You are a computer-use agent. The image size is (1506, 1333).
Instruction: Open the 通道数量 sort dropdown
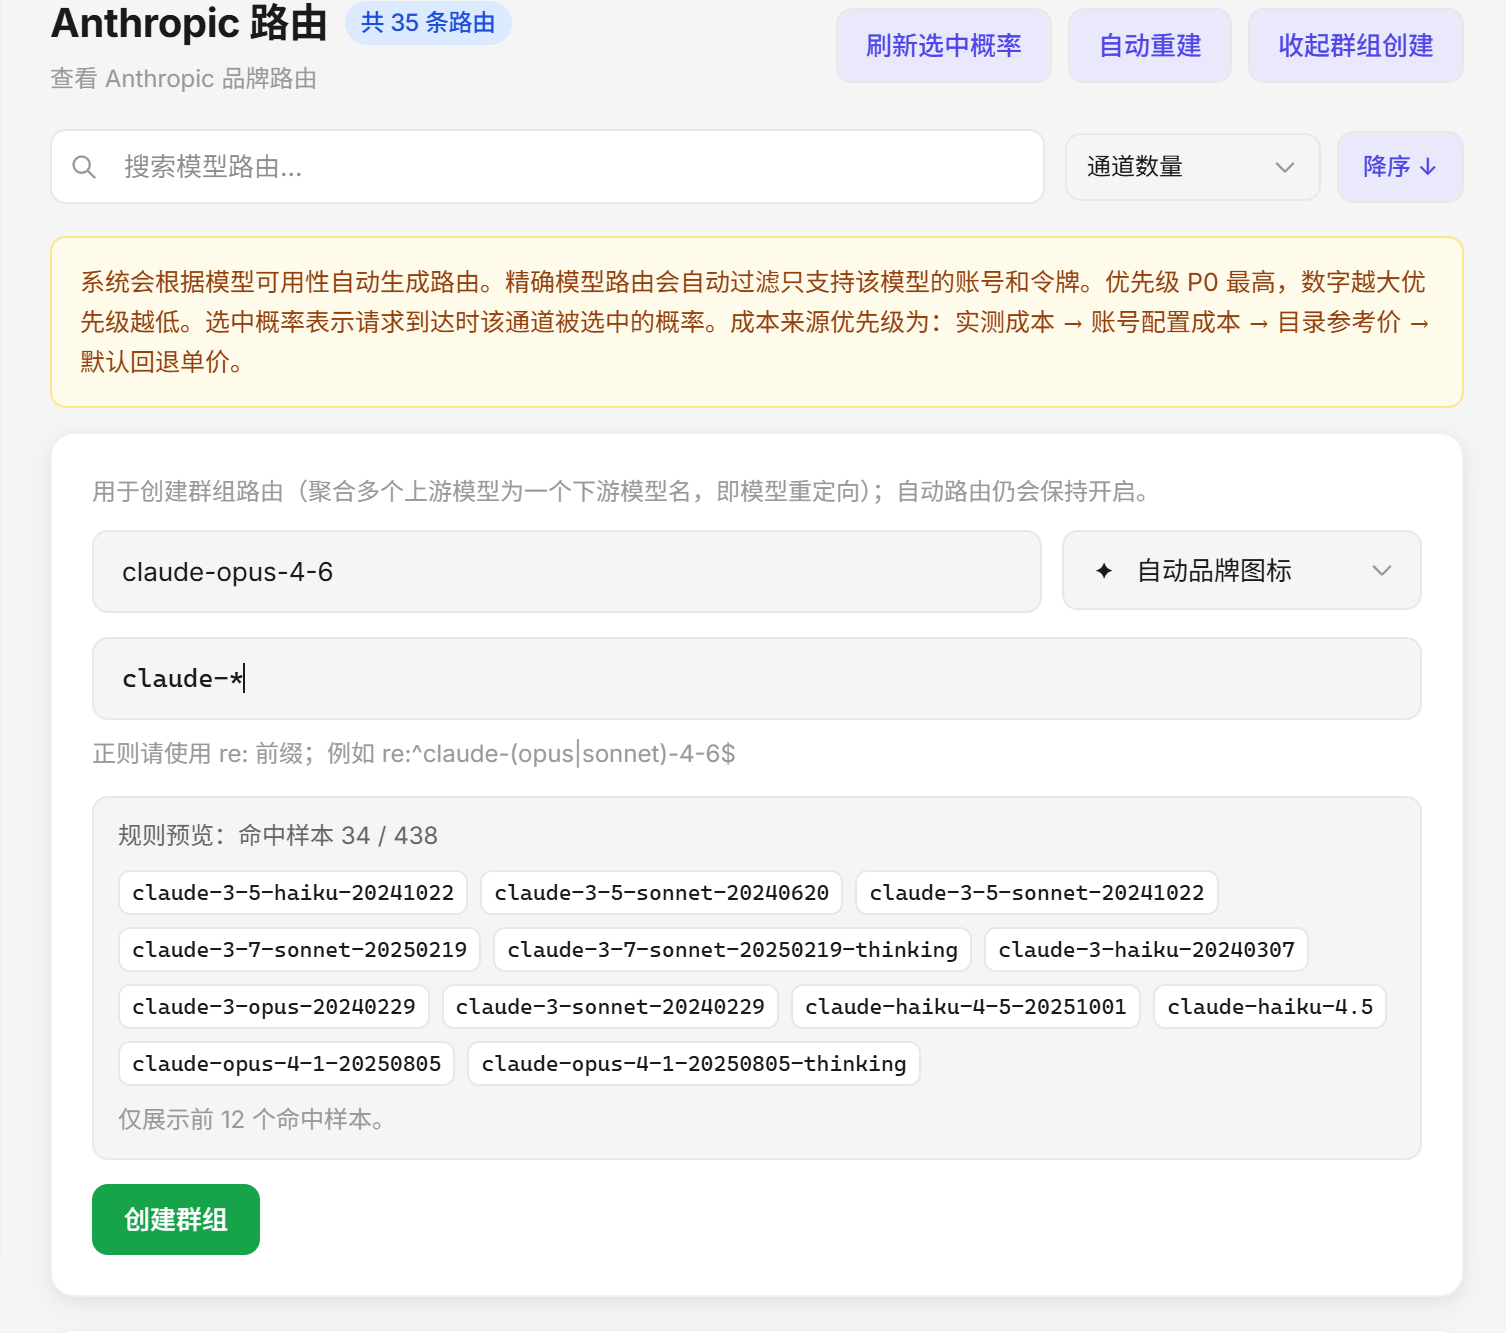click(x=1192, y=167)
